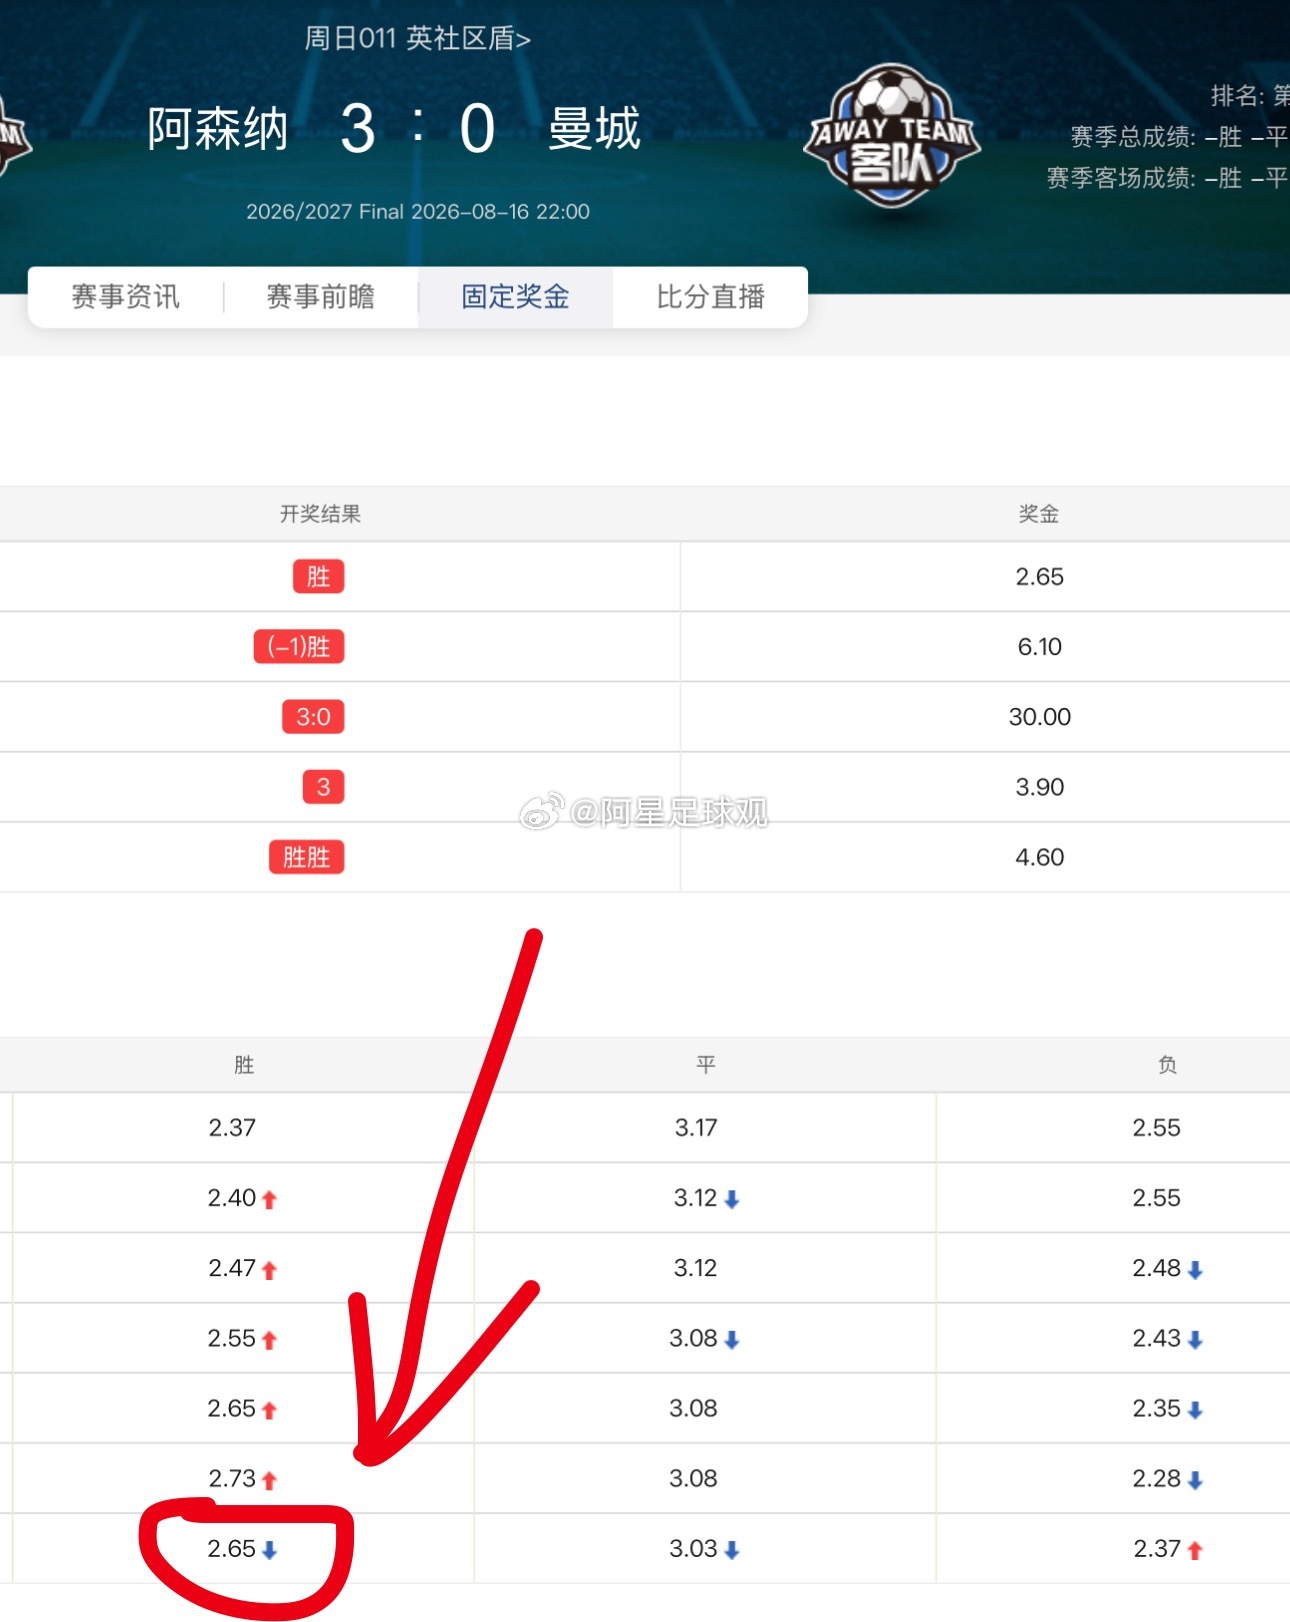Image resolution: width=1290 pixels, height=1622 pixels.
Task: Open the 周日011 英社区盾 match link
Action: coord(418,39)
